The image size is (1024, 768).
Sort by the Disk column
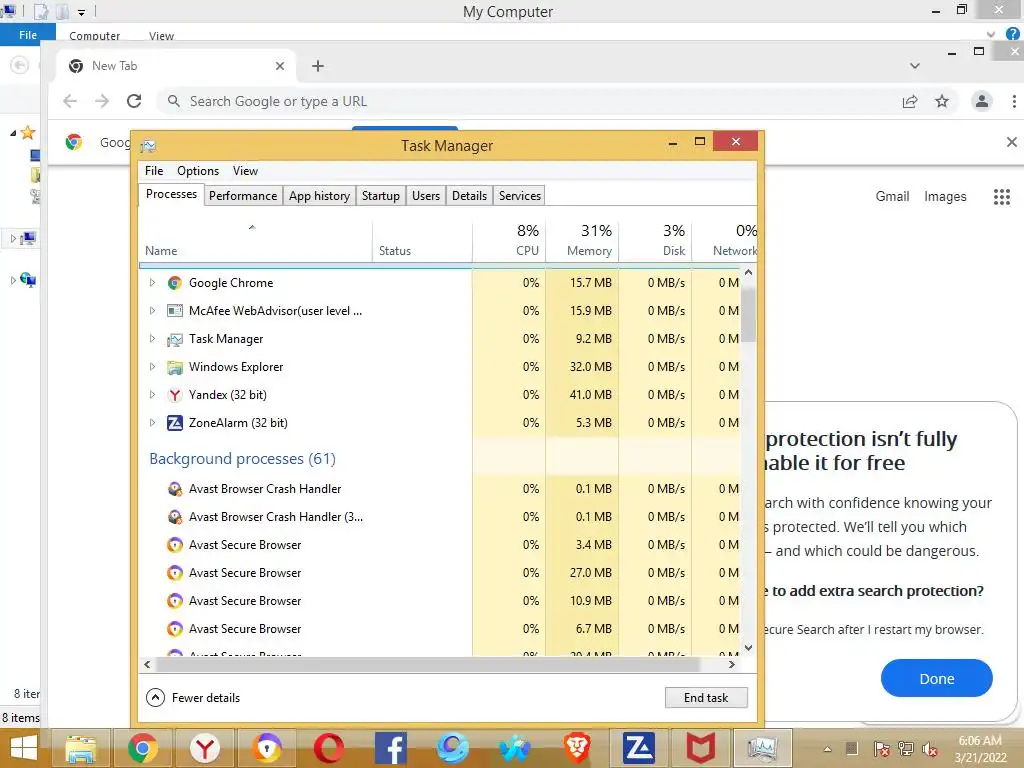coord(656,240)
